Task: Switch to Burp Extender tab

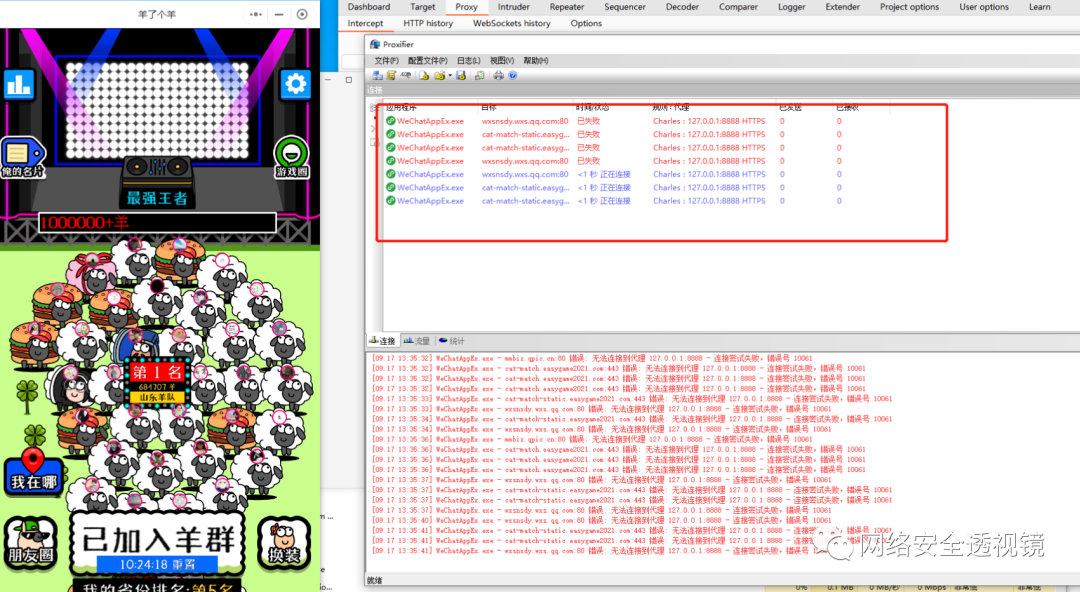Action: 842,7
